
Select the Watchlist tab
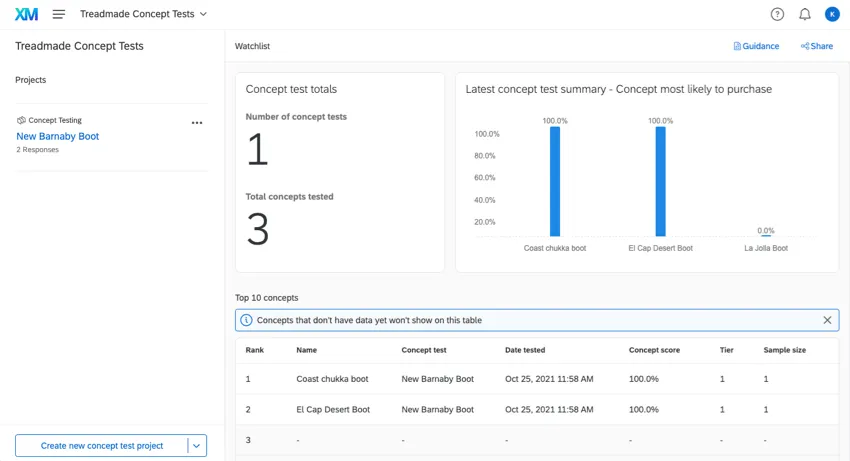[x=252, y=46]
